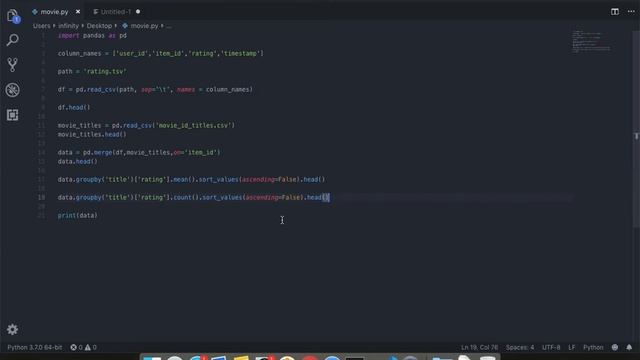Click the movie_titles.head() line
This screenshot has height=360, width=640.
pyautogui.click(x=92, y=134)
